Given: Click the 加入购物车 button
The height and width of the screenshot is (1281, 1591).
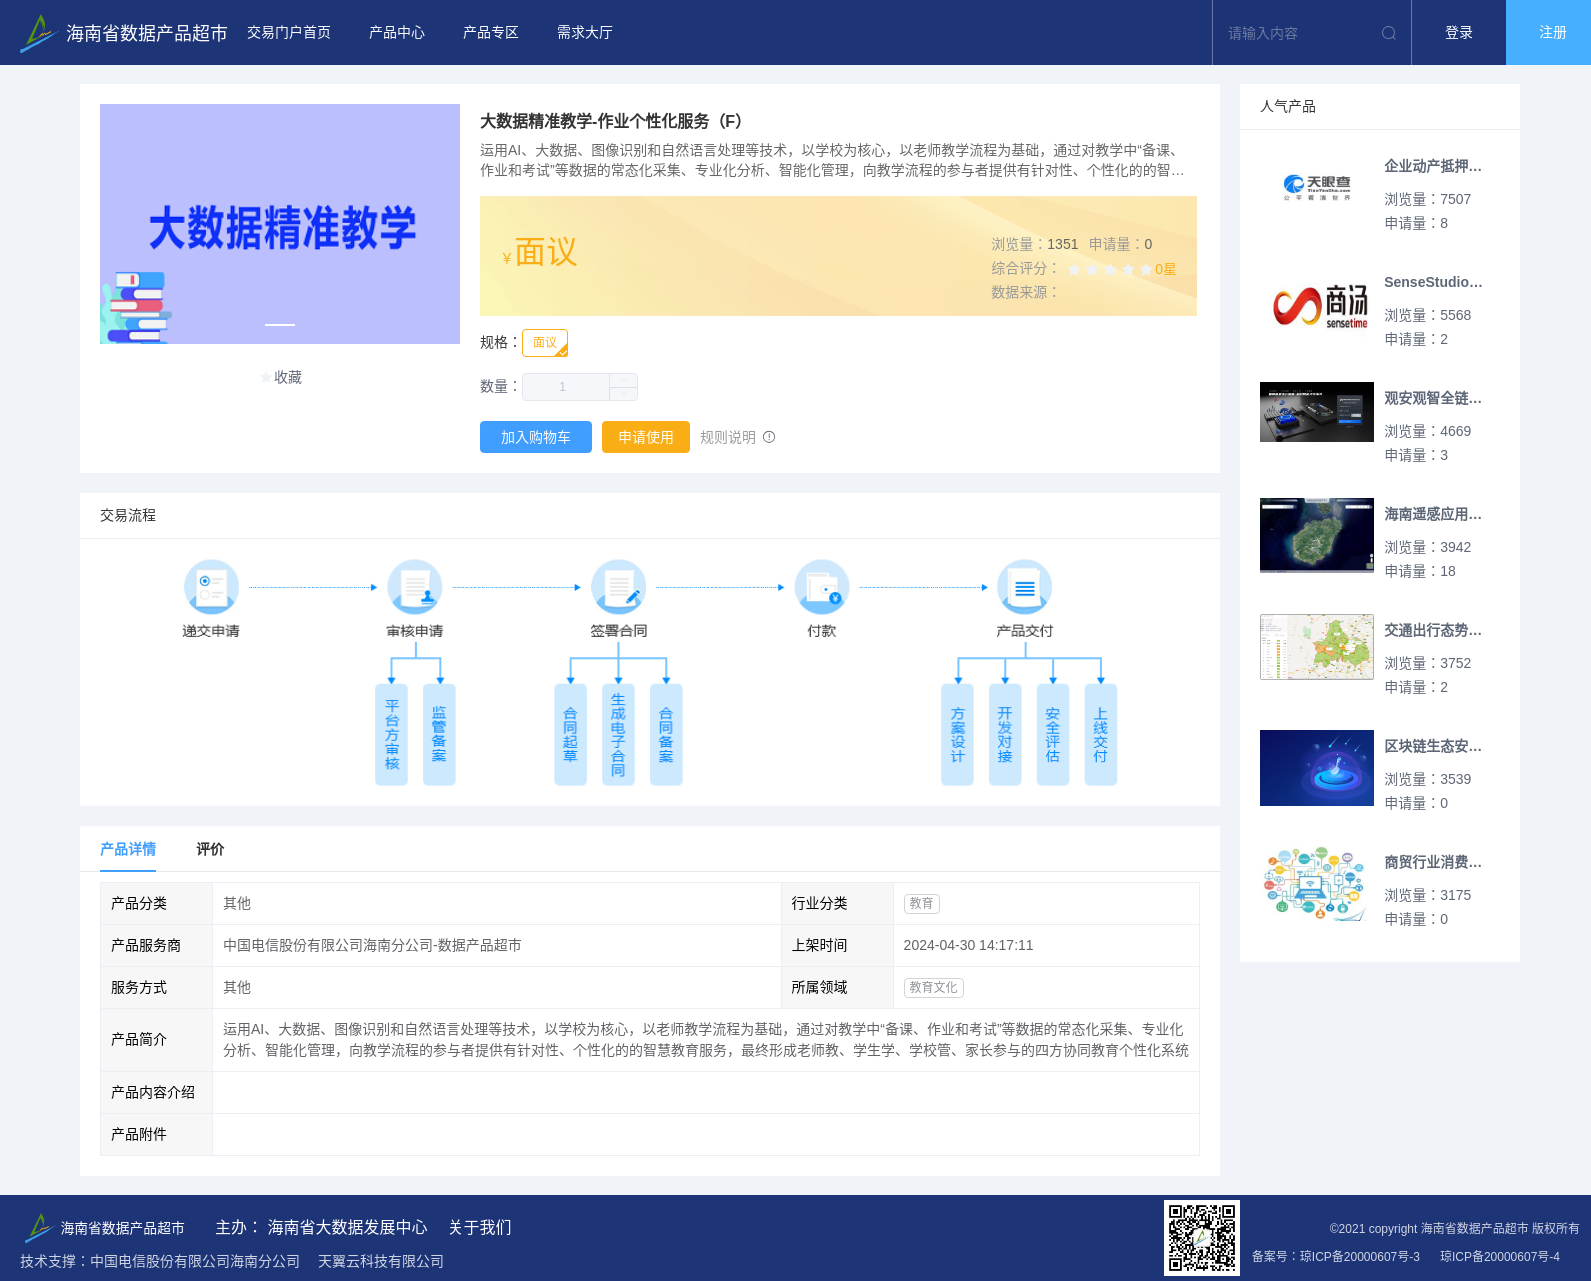Looking at the screenshot, I should pyautogui.click(x=536, y=437).
